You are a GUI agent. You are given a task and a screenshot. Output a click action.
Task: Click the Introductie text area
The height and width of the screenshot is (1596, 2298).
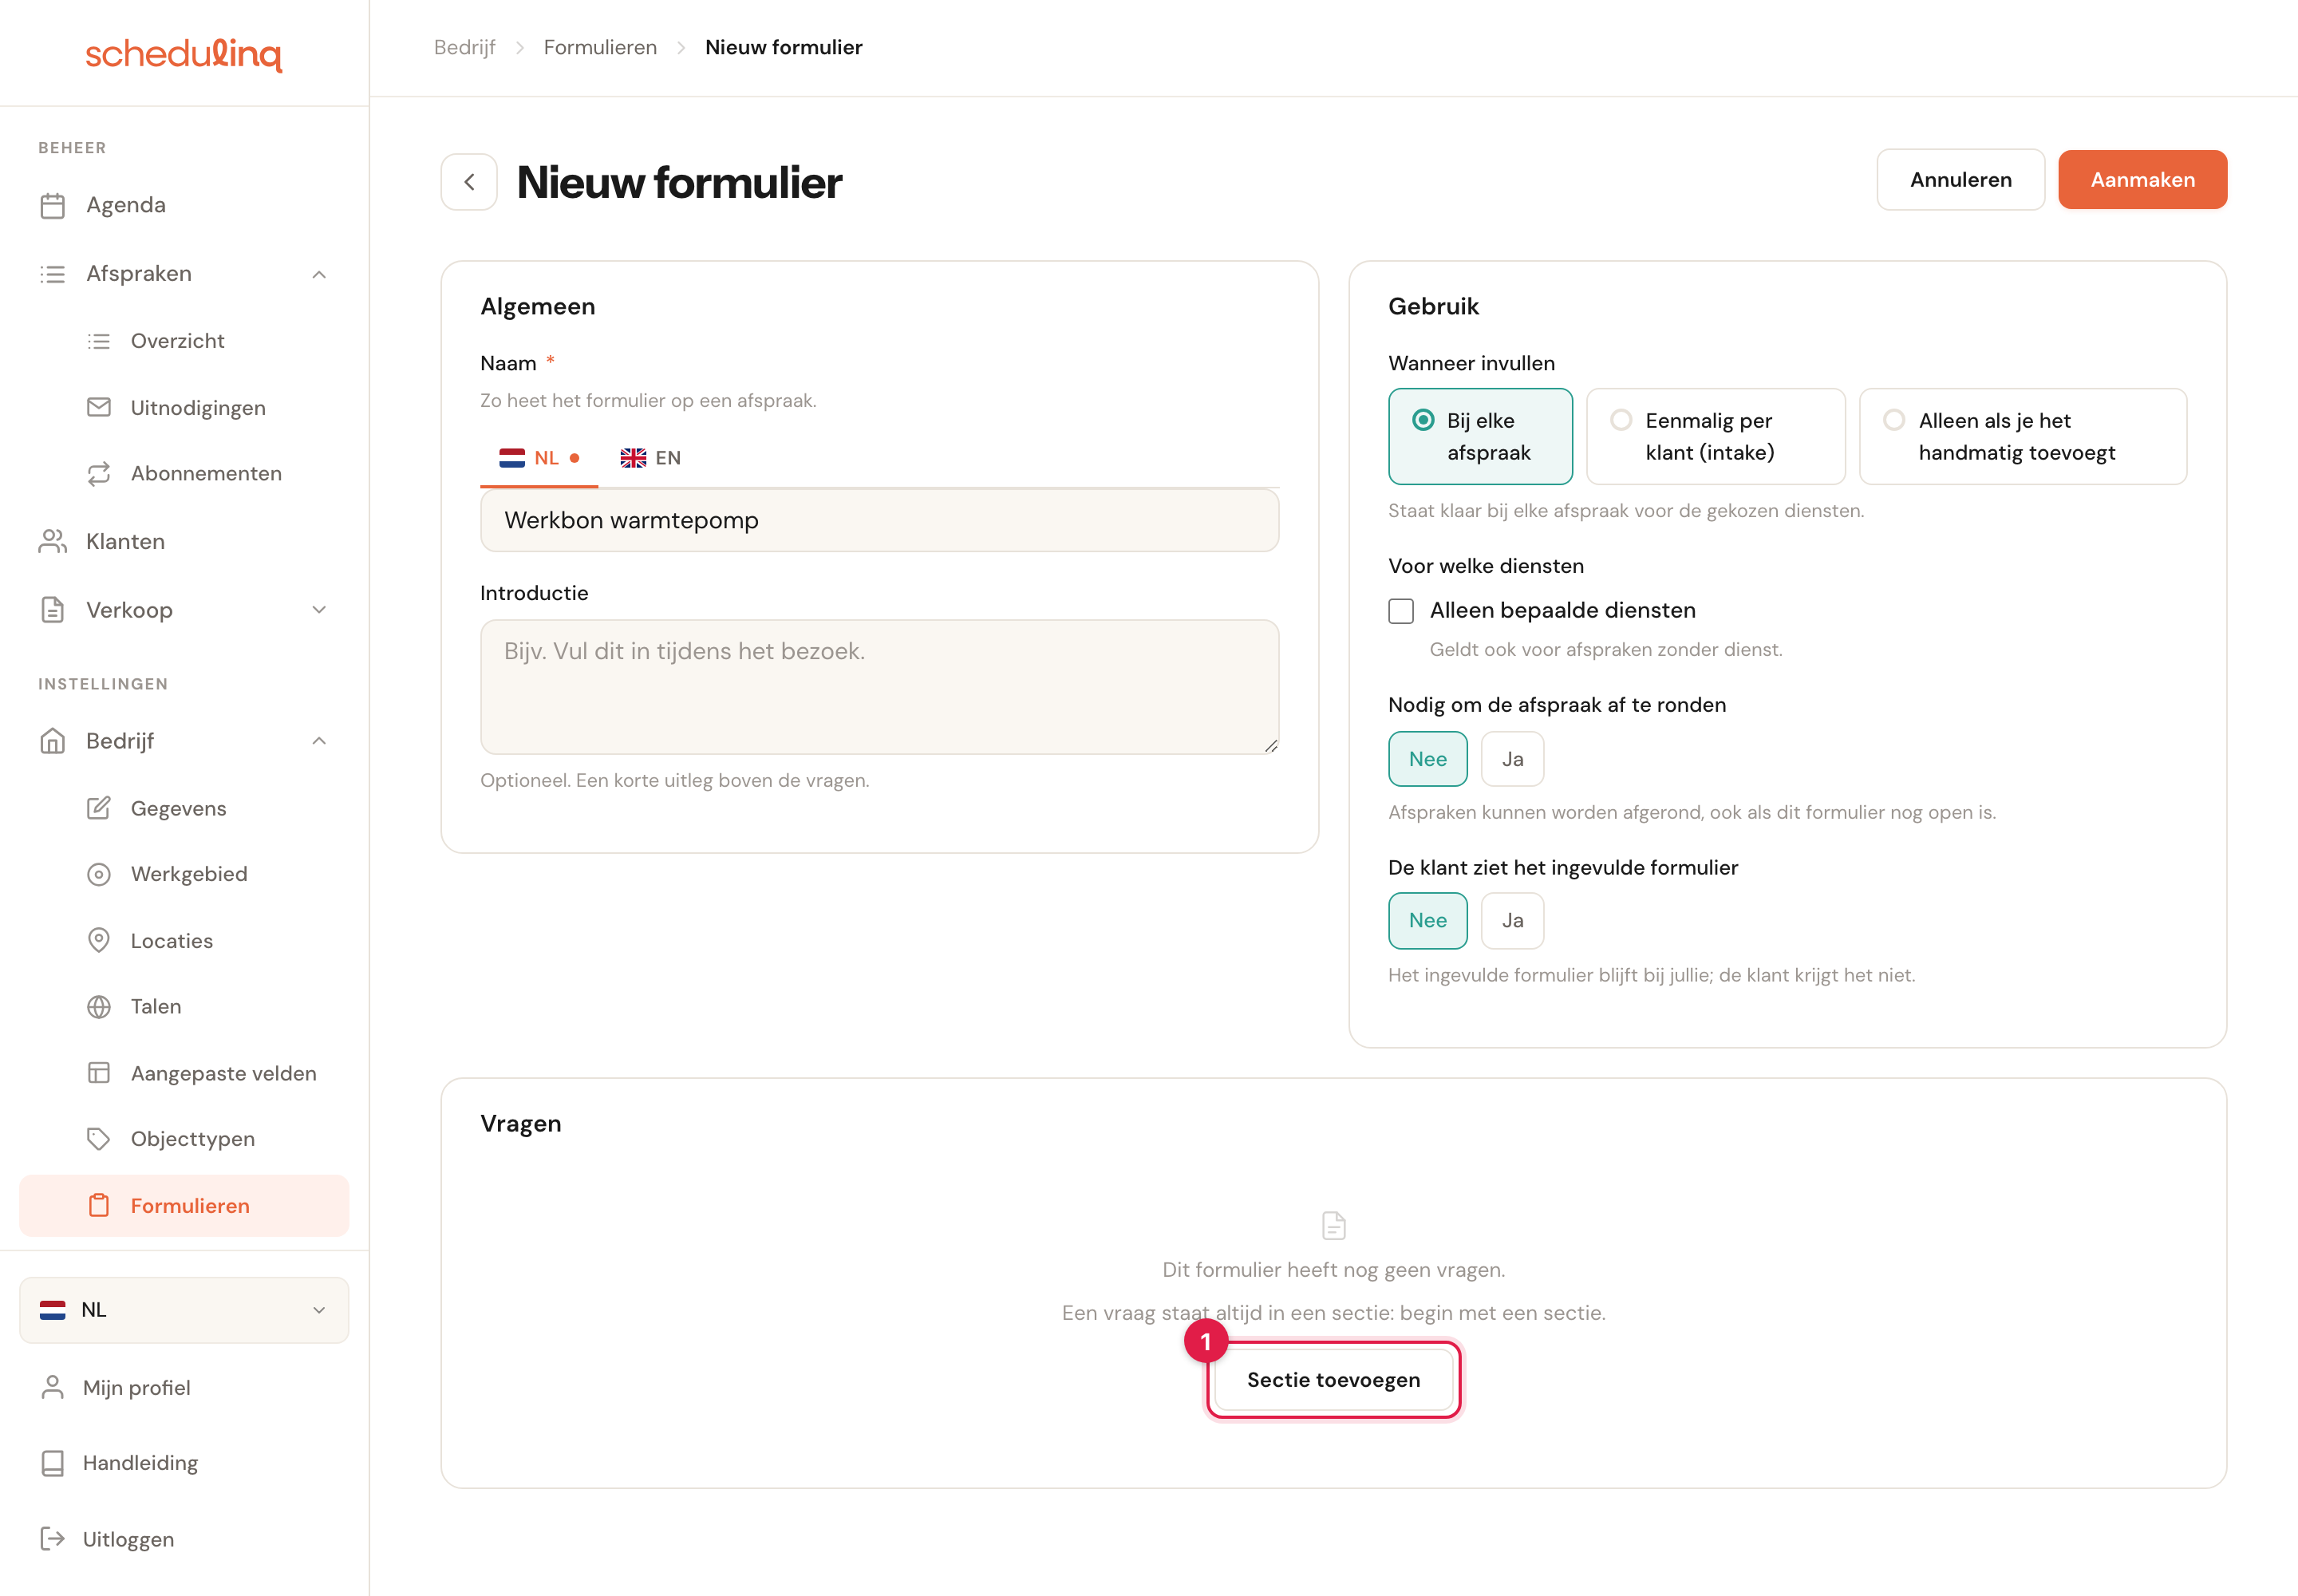tap(879, 687)
